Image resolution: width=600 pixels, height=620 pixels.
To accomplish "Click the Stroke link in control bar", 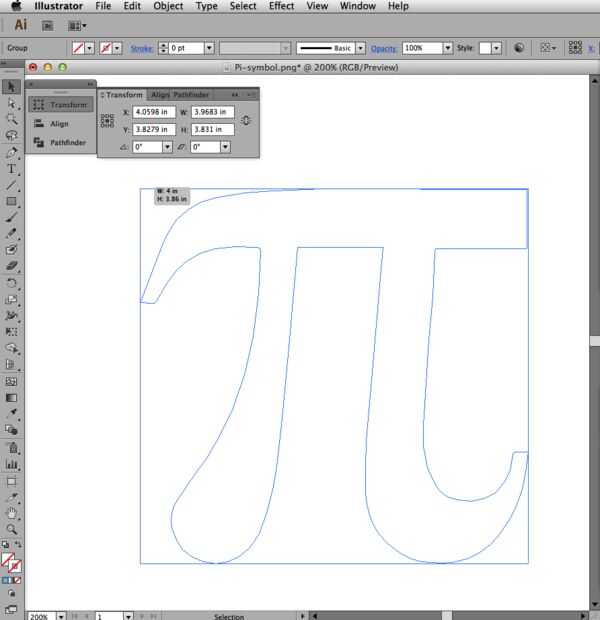I will click(x=142, y=48).
